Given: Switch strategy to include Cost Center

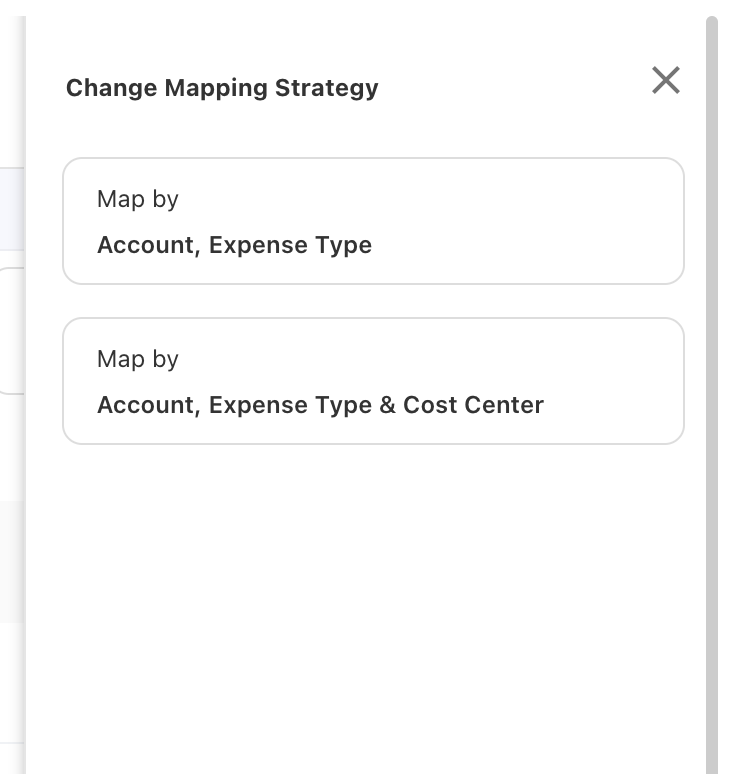Looking at the screenshot, I should coord(373,381).
